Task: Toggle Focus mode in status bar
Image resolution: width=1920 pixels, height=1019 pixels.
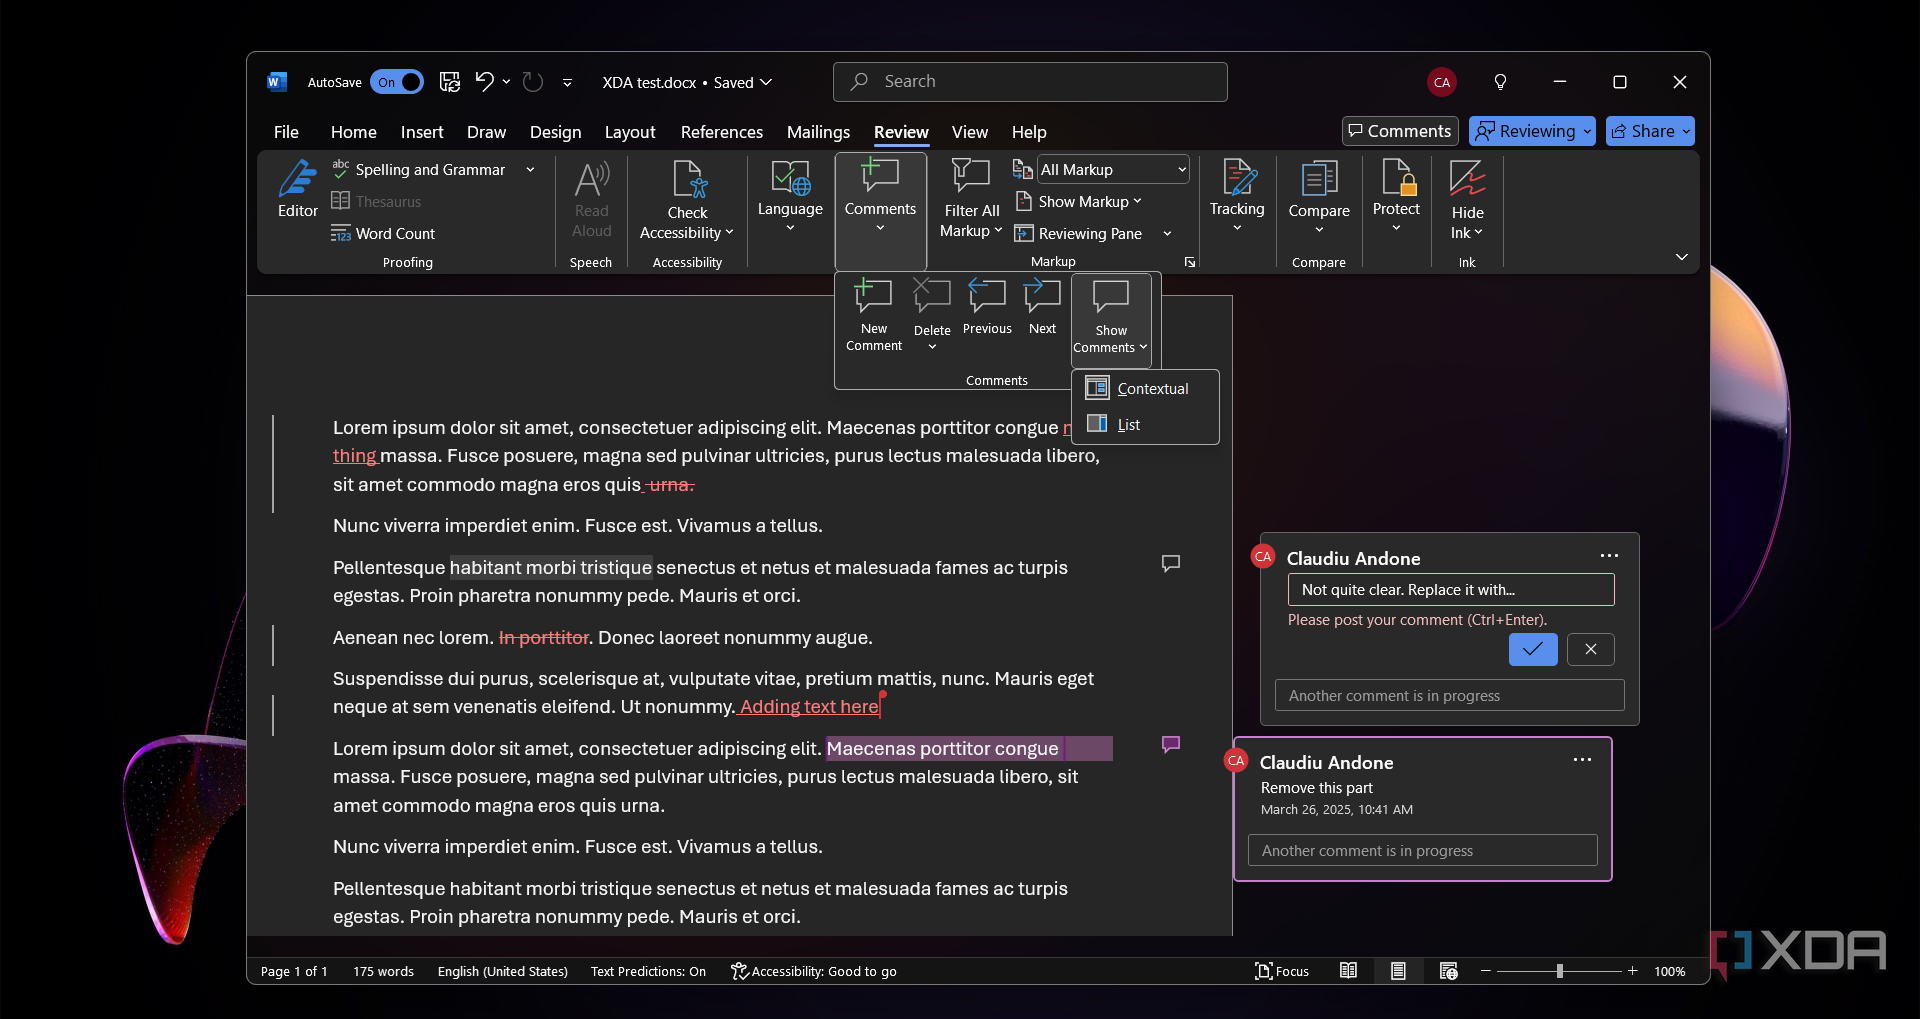Action: pos(1282,971)
